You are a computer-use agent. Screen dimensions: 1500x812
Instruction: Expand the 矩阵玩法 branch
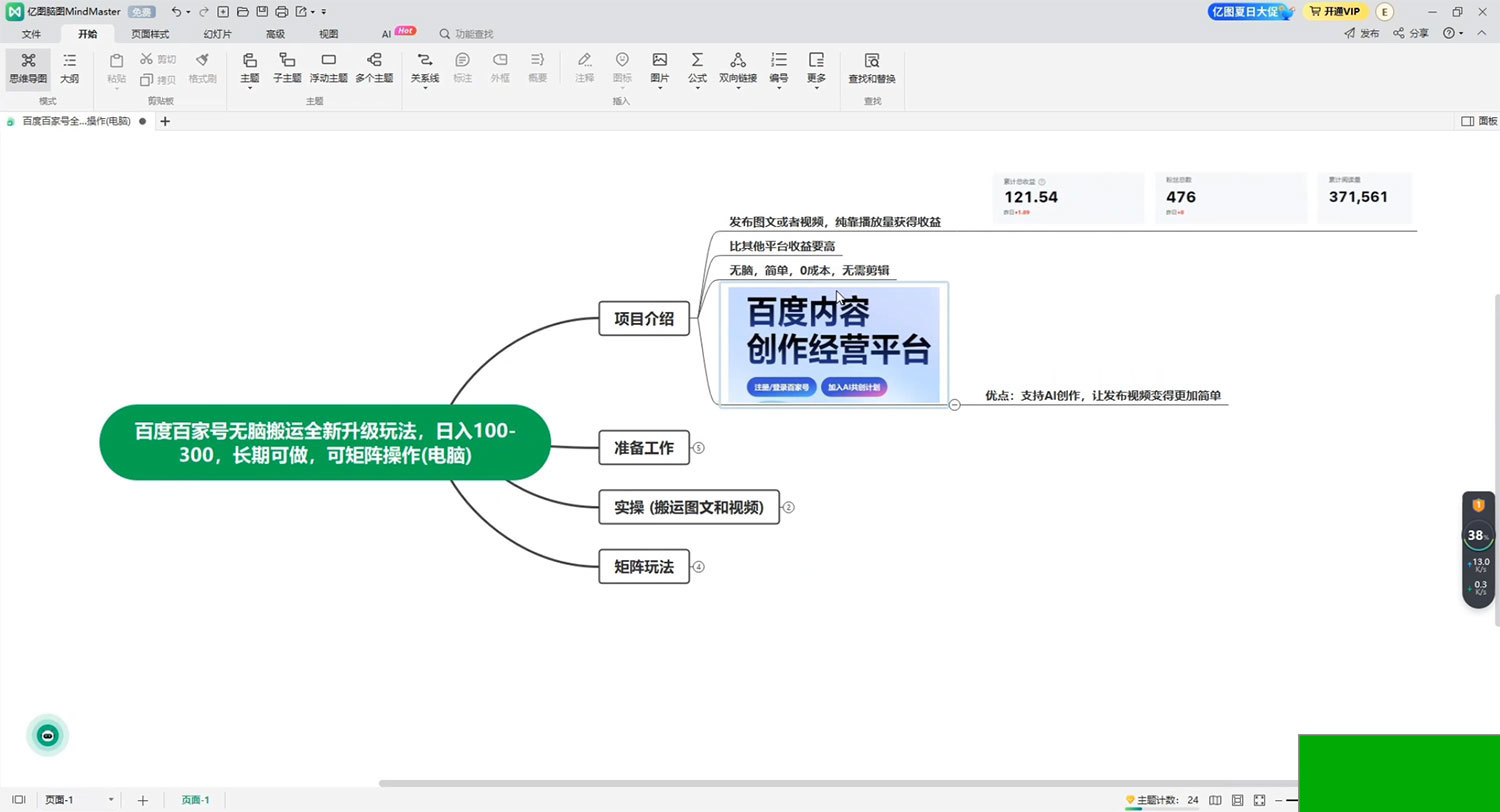click(x=699, y=567)
